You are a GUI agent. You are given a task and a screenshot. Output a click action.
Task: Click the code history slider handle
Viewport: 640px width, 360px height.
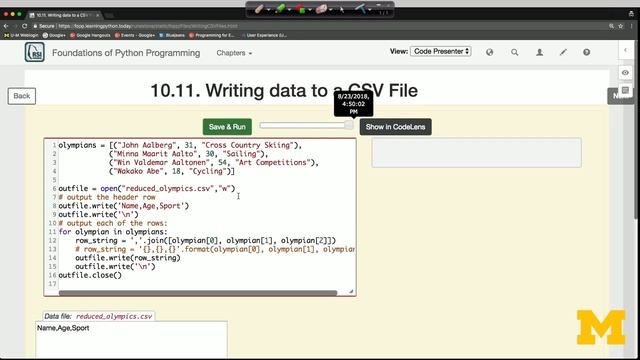(349, 125)
